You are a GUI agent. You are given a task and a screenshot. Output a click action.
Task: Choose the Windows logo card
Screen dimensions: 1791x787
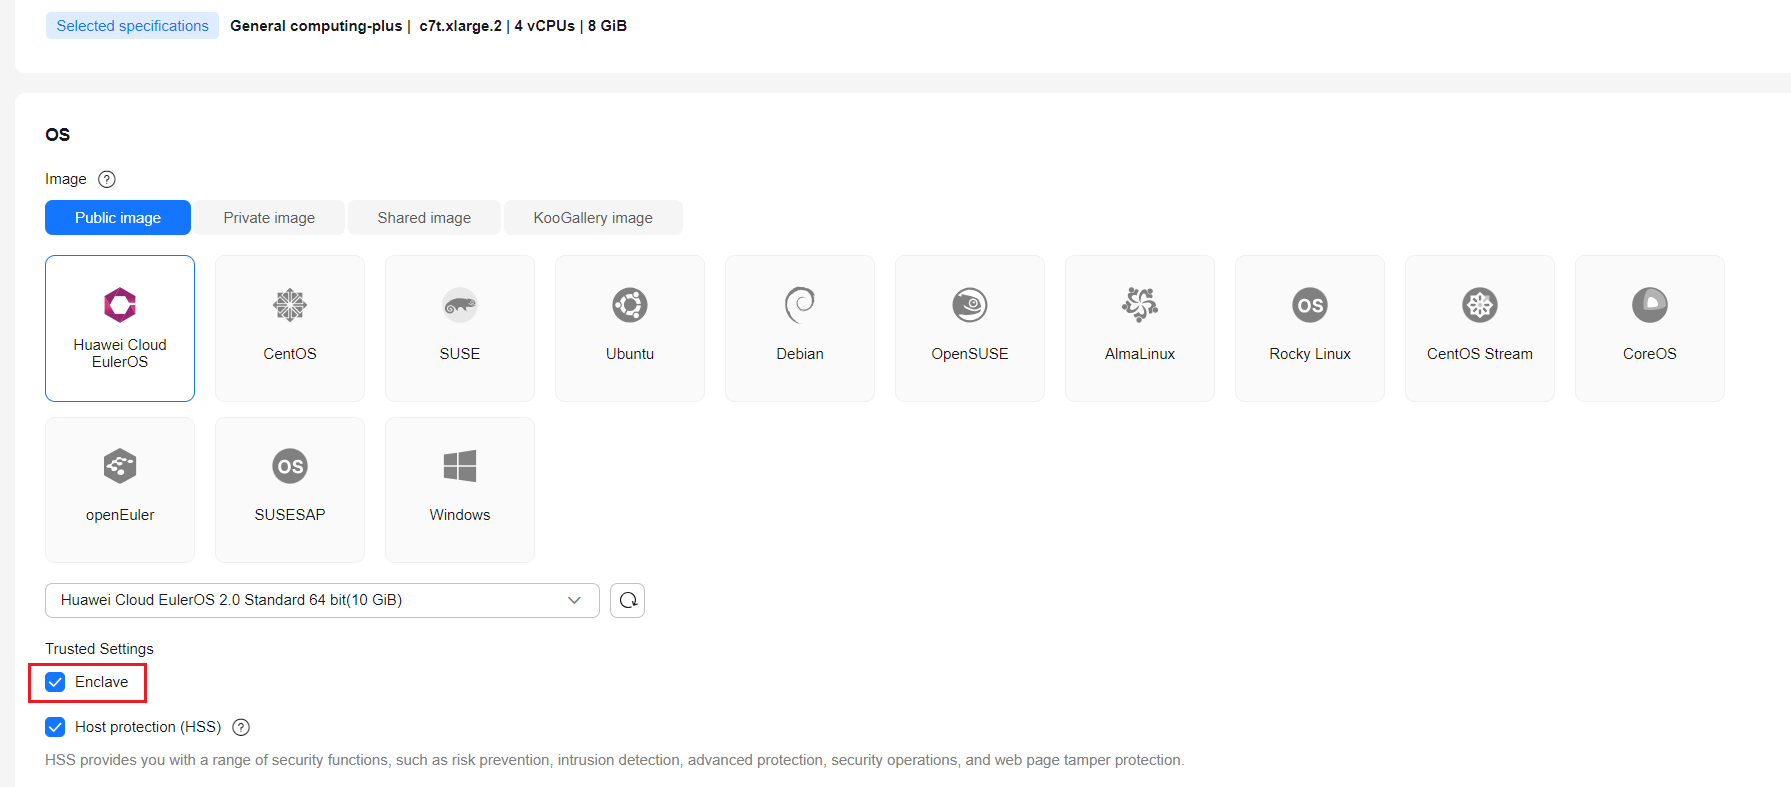(460, 490)
